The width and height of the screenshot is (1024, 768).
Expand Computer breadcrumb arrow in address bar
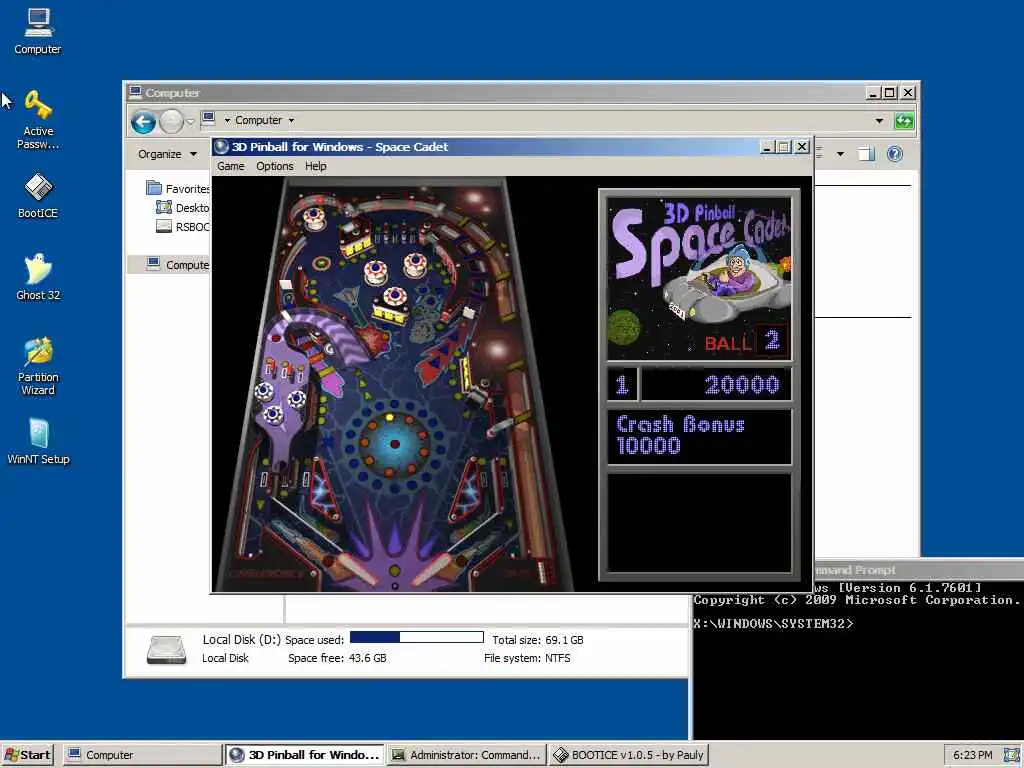(291, 120)
